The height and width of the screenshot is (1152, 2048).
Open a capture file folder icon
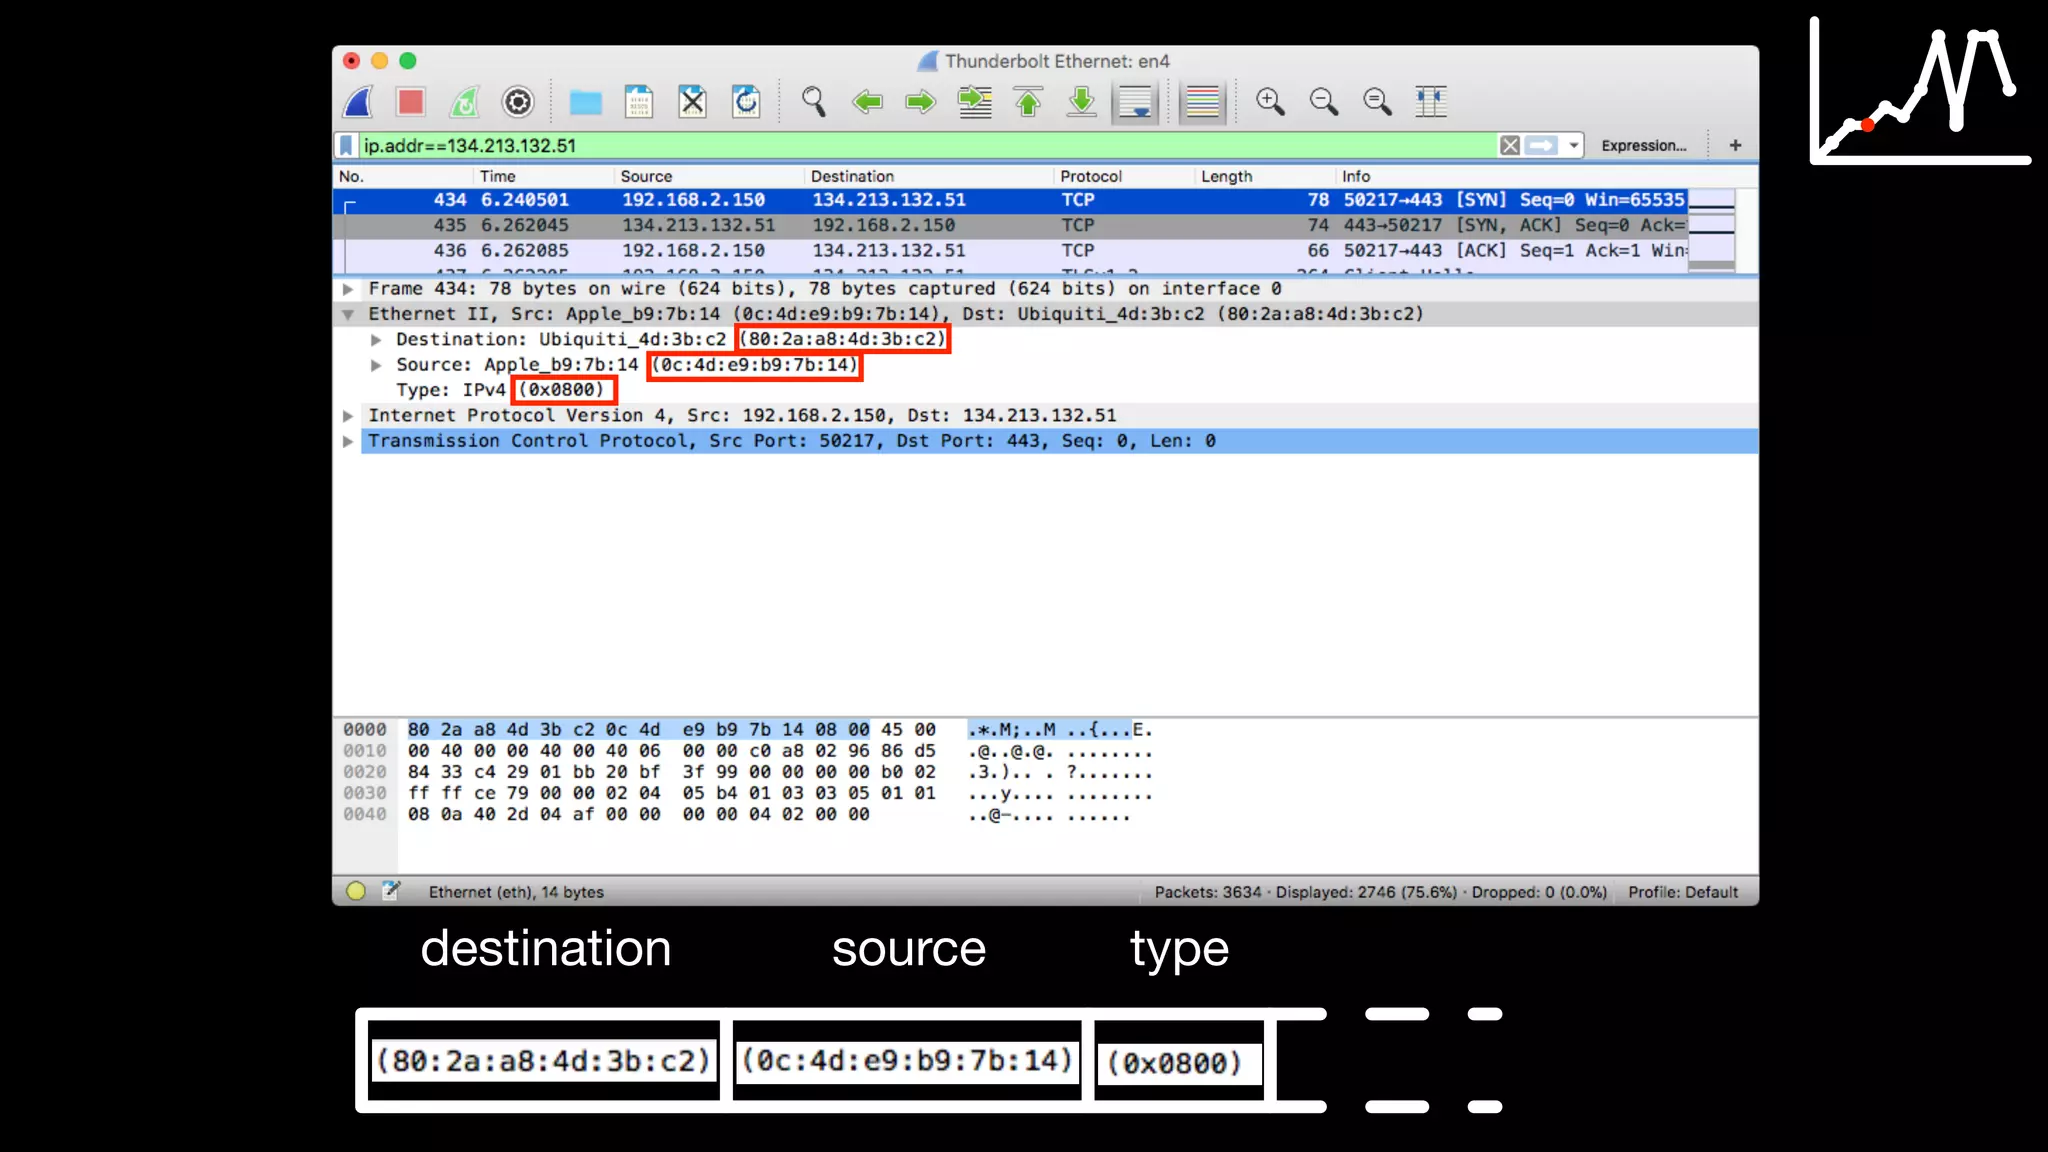[586, 102]
